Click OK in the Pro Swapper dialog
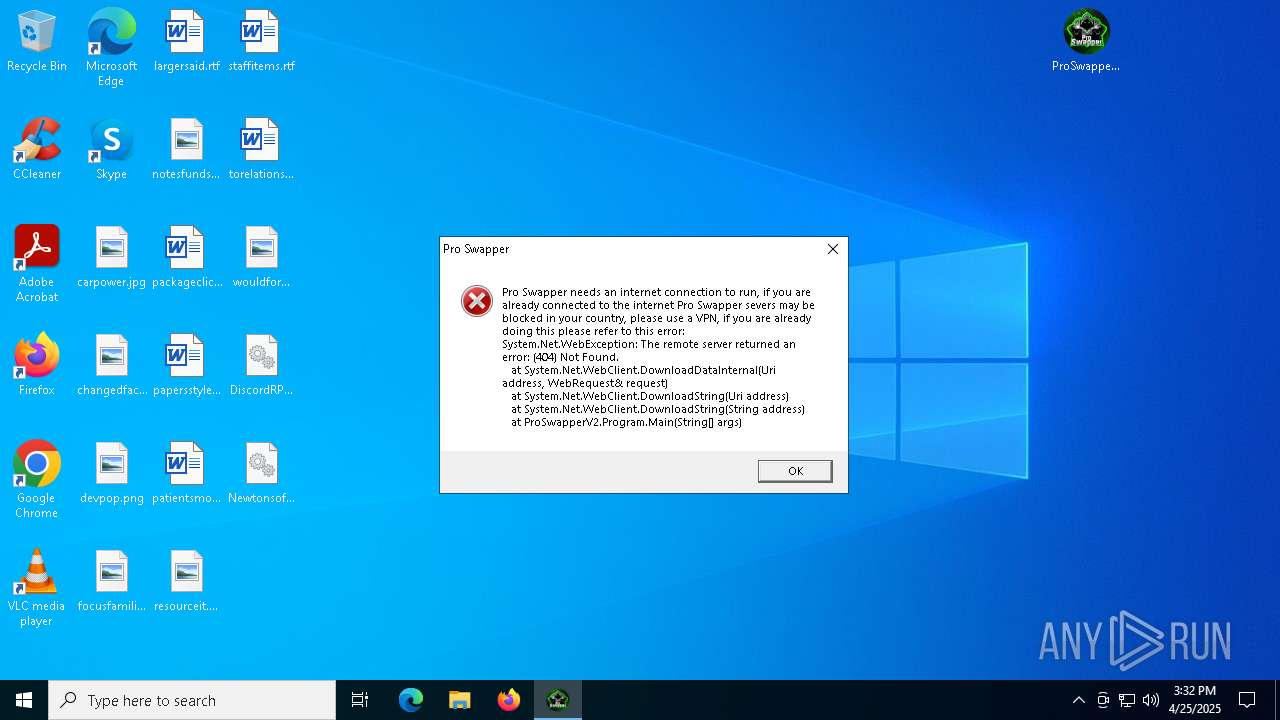 [795, 471]
